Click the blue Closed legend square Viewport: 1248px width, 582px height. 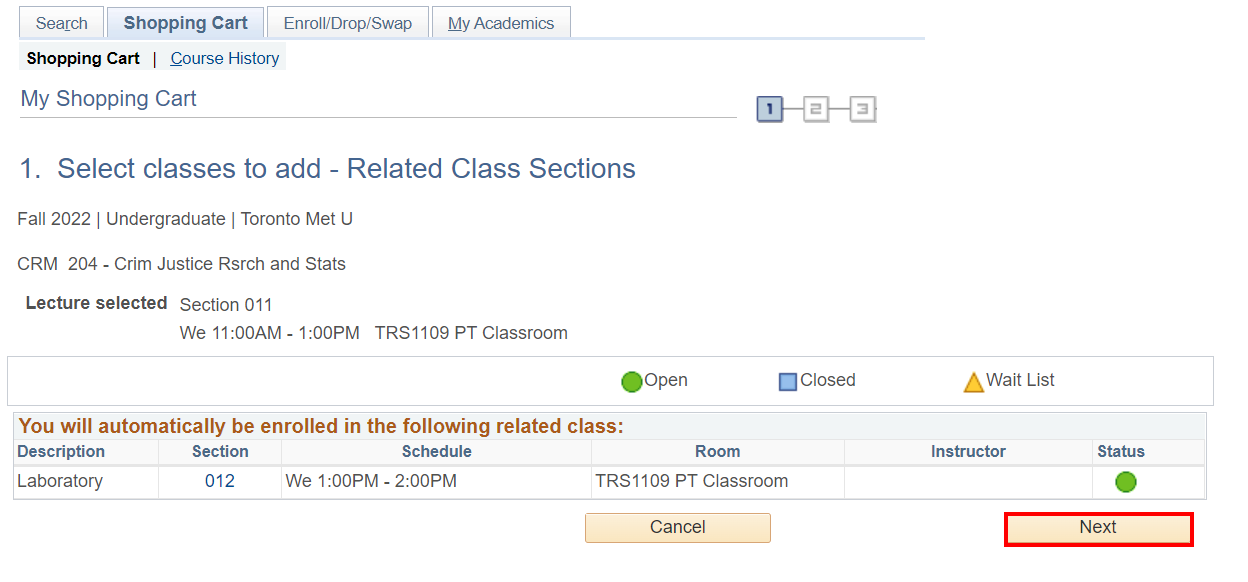788,381
